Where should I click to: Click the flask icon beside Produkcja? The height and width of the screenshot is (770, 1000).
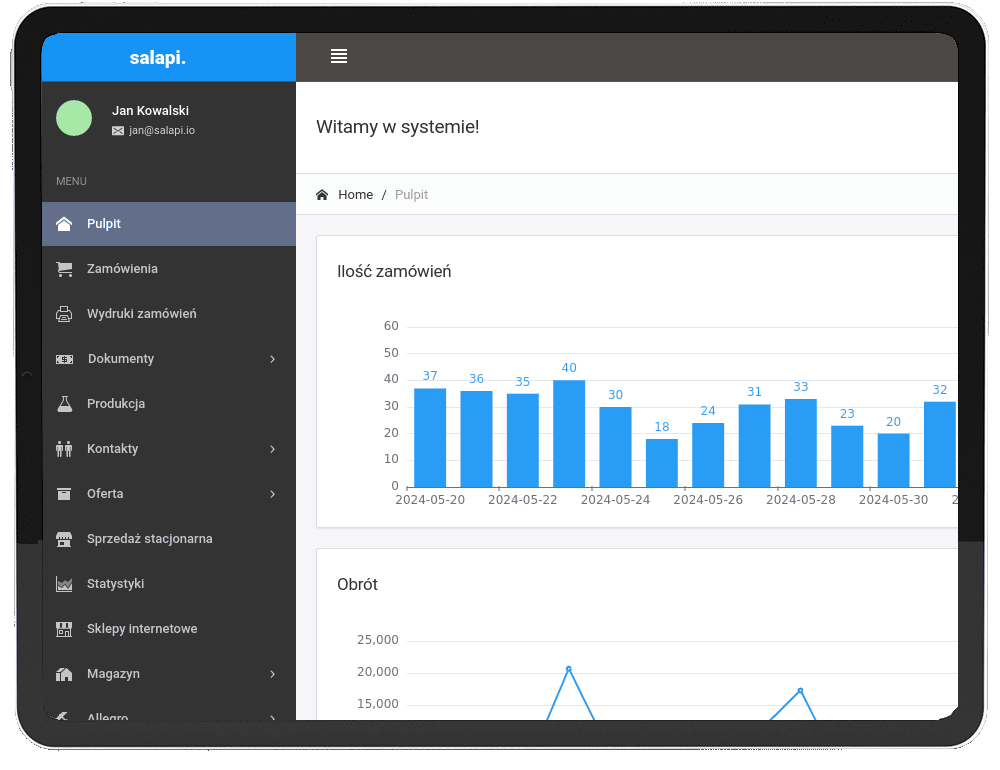pos(64,404)
